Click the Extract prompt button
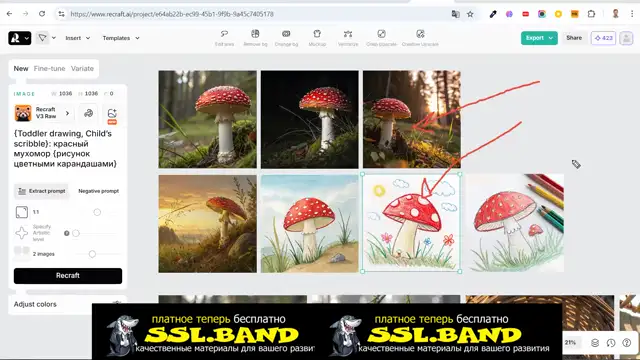The width and height of the screenshot is (640, 360). pos(42,191)
